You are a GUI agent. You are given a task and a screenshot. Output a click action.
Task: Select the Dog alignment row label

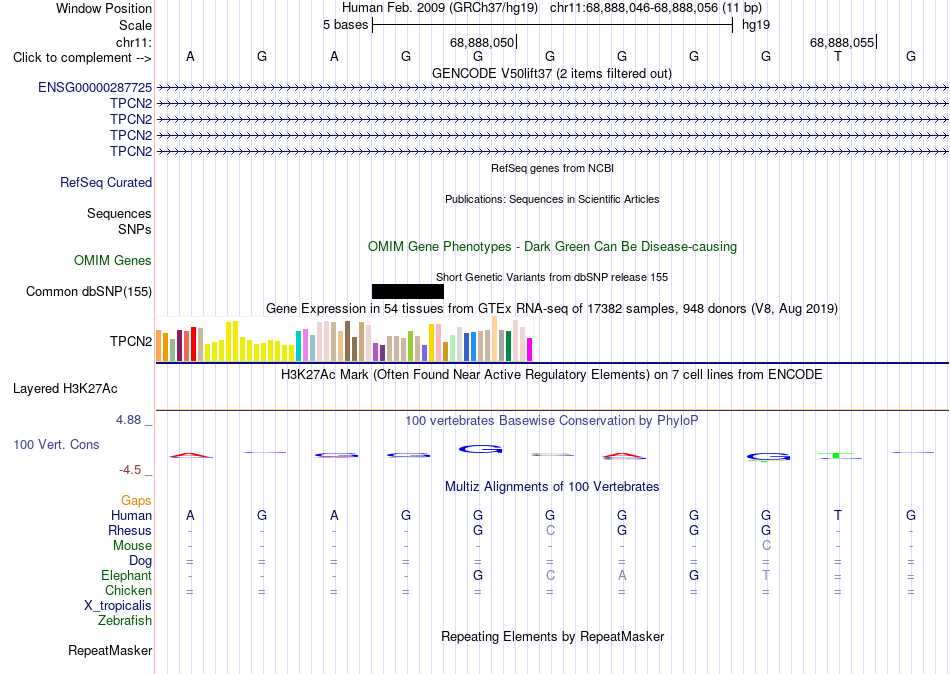[x=140, y=561]
